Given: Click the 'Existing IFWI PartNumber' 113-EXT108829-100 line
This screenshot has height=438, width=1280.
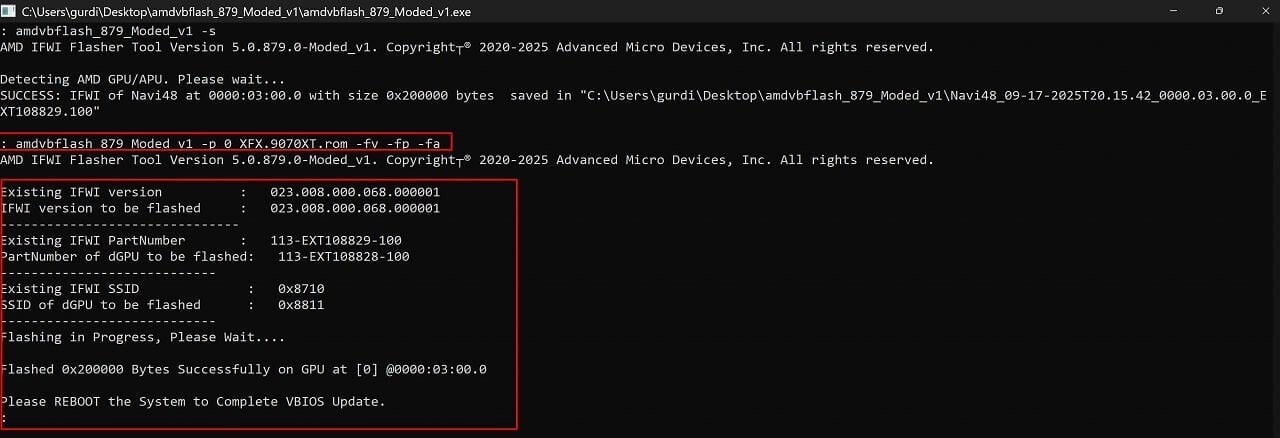Looking at the screenshot, I should pos(201,240).
